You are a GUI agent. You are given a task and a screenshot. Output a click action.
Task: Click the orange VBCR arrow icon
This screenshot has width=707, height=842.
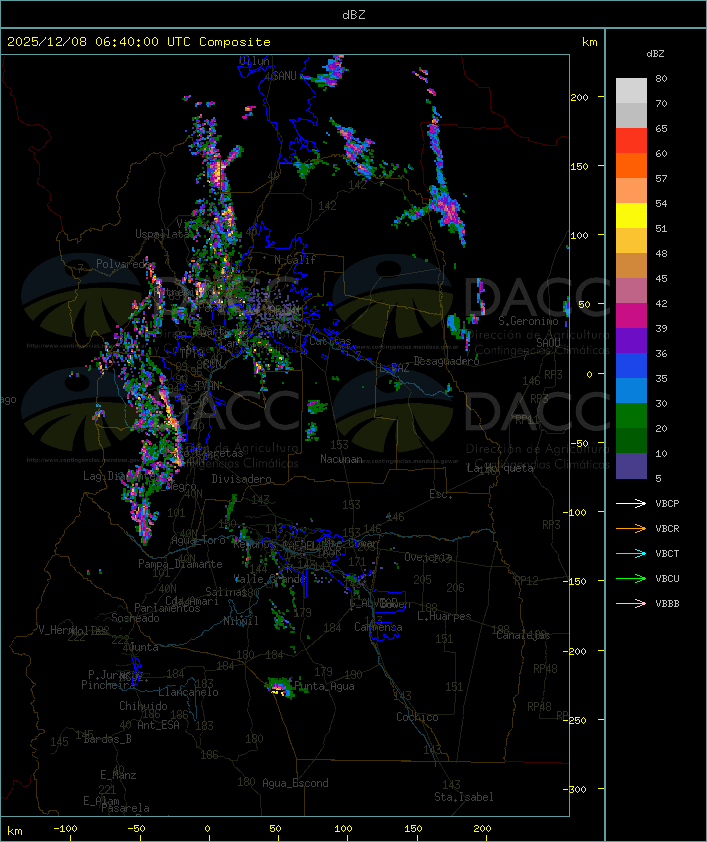tap(631, 528)
